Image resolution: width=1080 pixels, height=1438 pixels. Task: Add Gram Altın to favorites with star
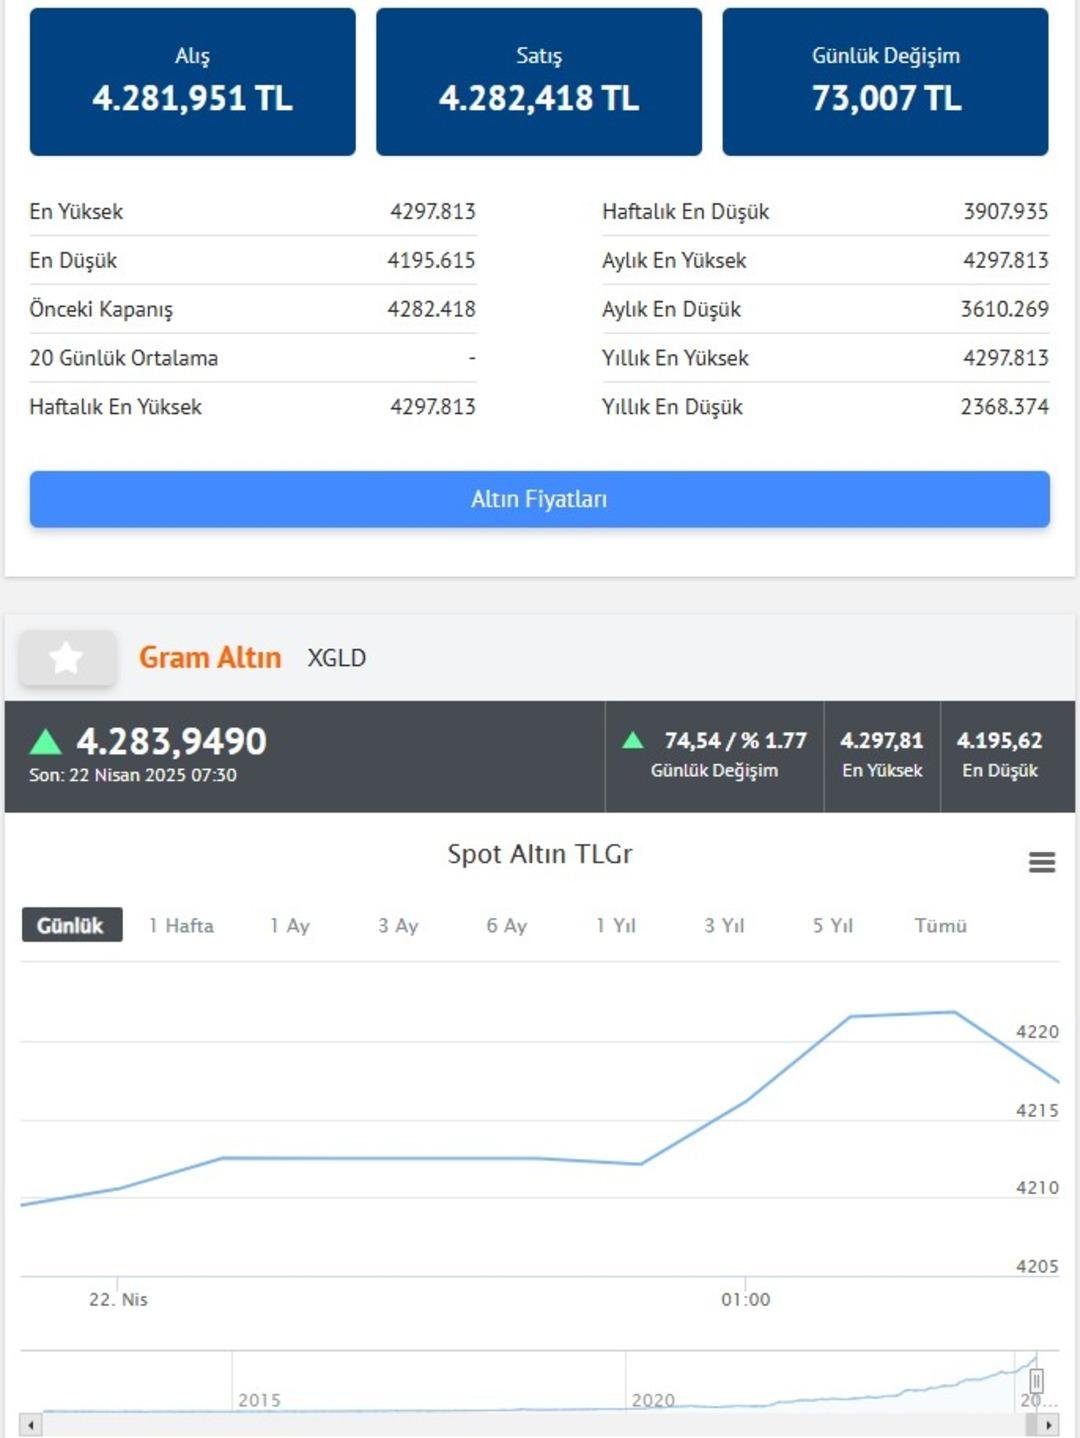click(67, 658)
